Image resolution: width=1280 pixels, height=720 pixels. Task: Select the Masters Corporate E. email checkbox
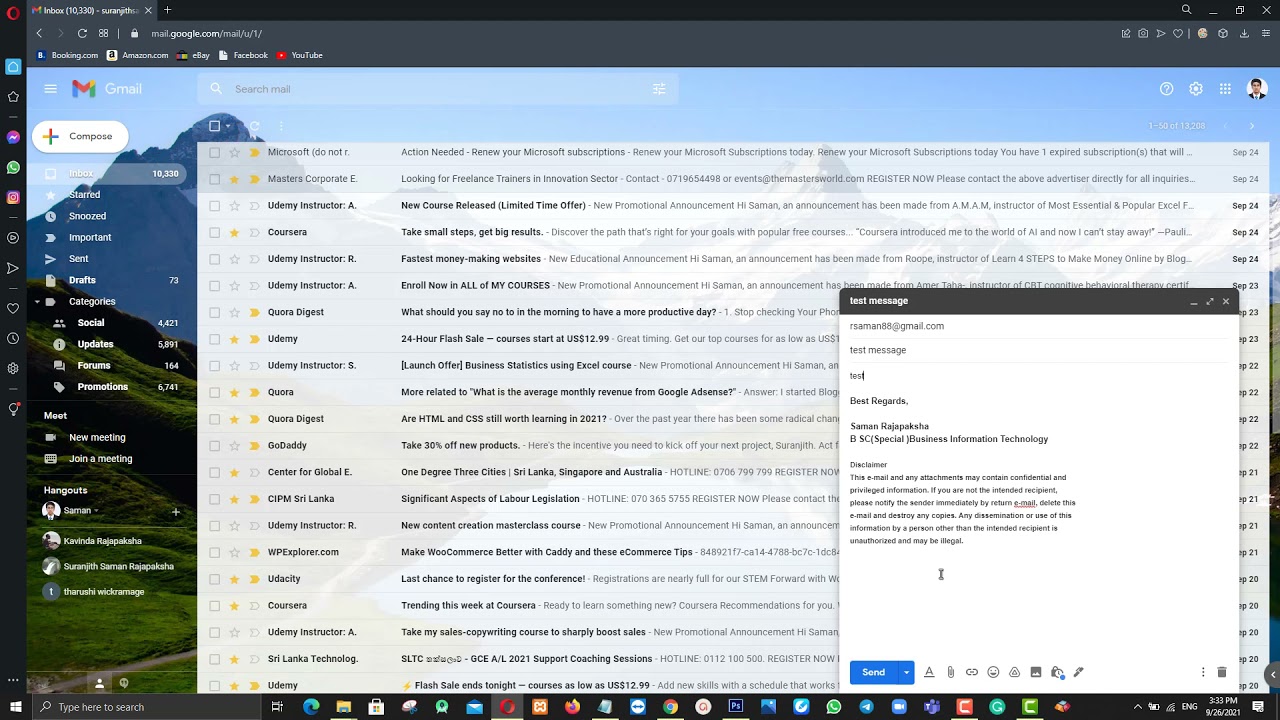point(214,179)
